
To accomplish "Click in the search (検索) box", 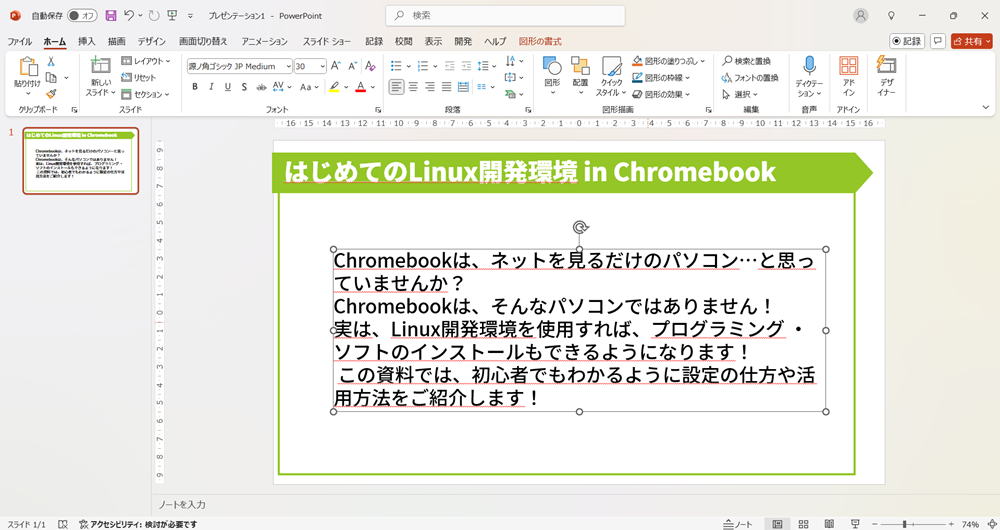I will [x=505, y=15].
